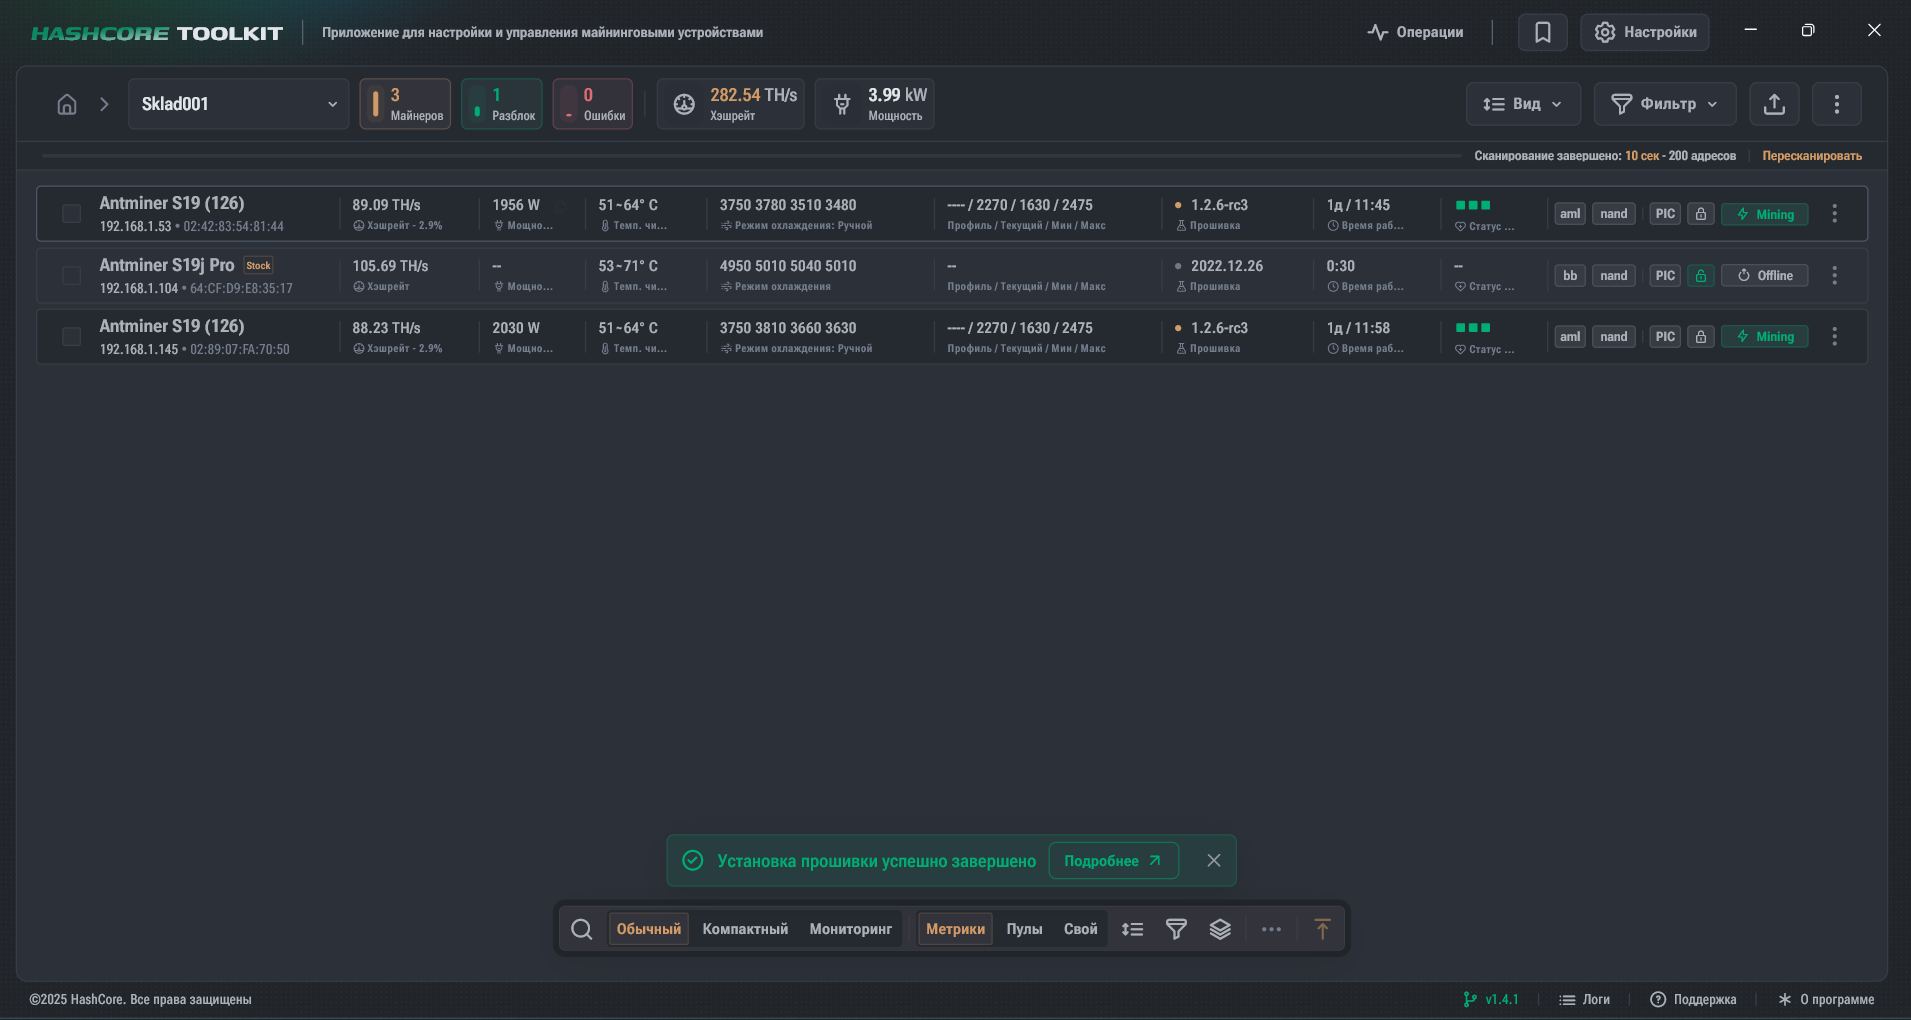The image size is (1911, 1020).
Task: Toggle the 0 Ошибки filter chip
Action: 593,104
